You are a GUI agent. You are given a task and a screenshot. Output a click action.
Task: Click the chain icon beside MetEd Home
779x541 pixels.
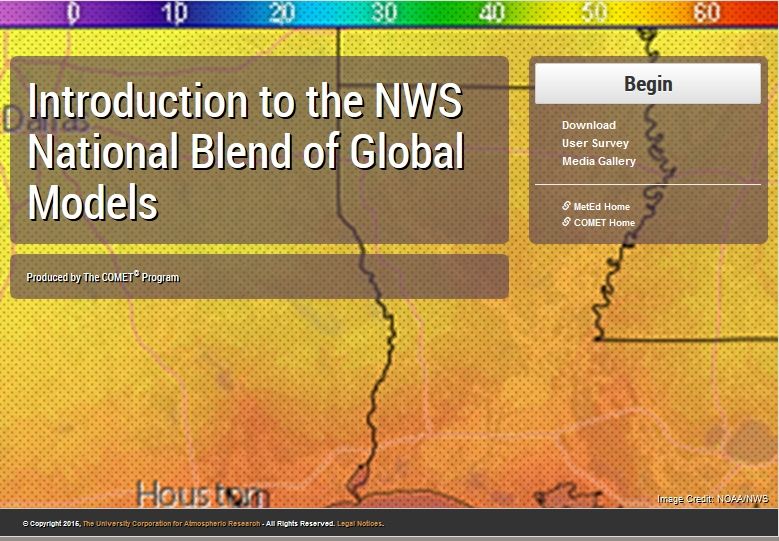566,206
